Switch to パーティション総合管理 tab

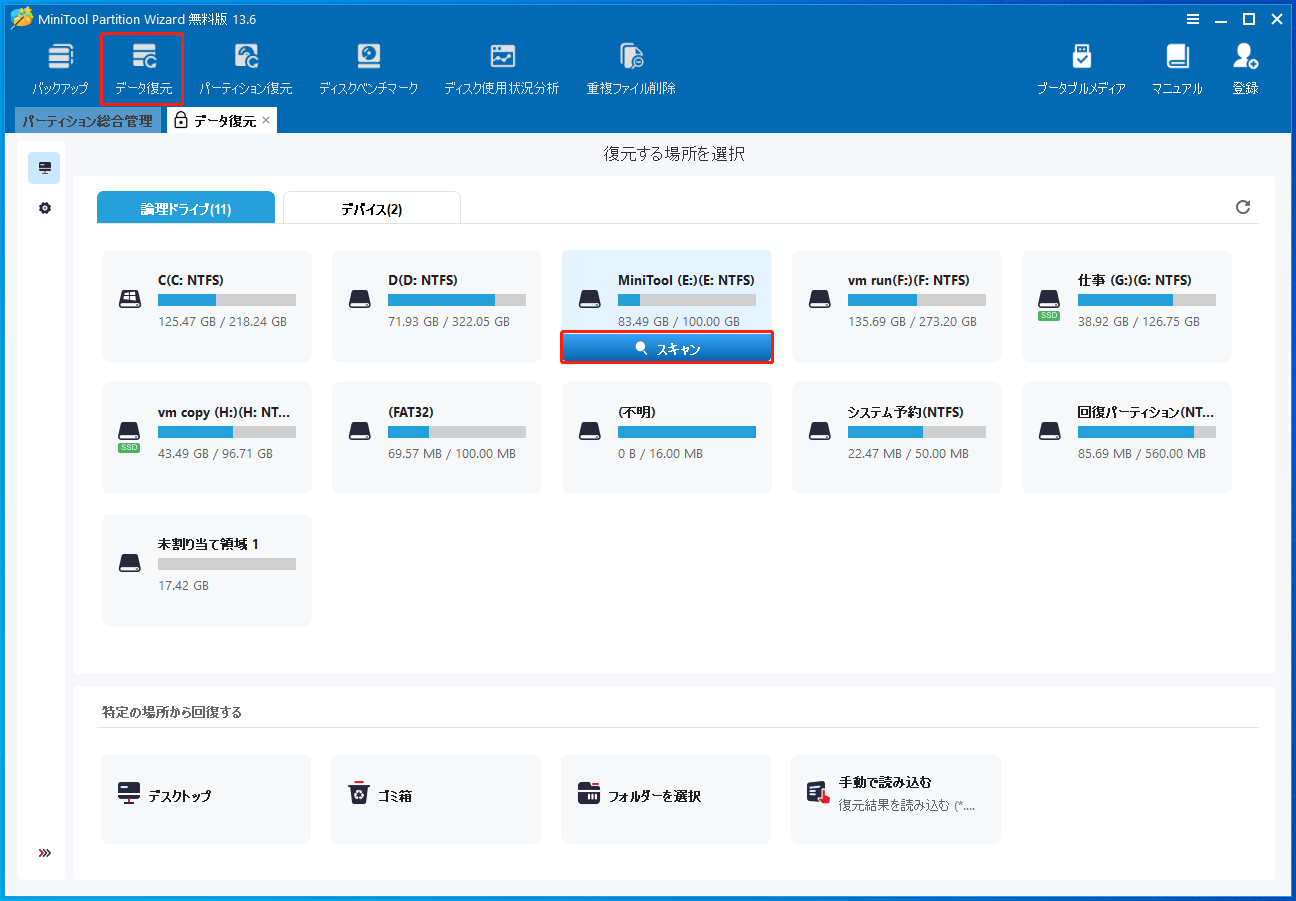click(88, 121)
